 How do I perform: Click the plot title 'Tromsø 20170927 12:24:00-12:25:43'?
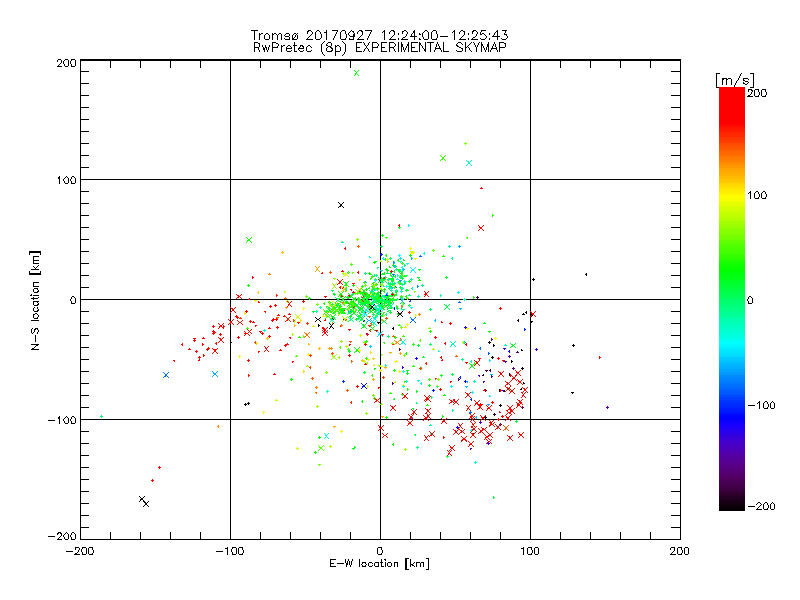tap(379, 35)
